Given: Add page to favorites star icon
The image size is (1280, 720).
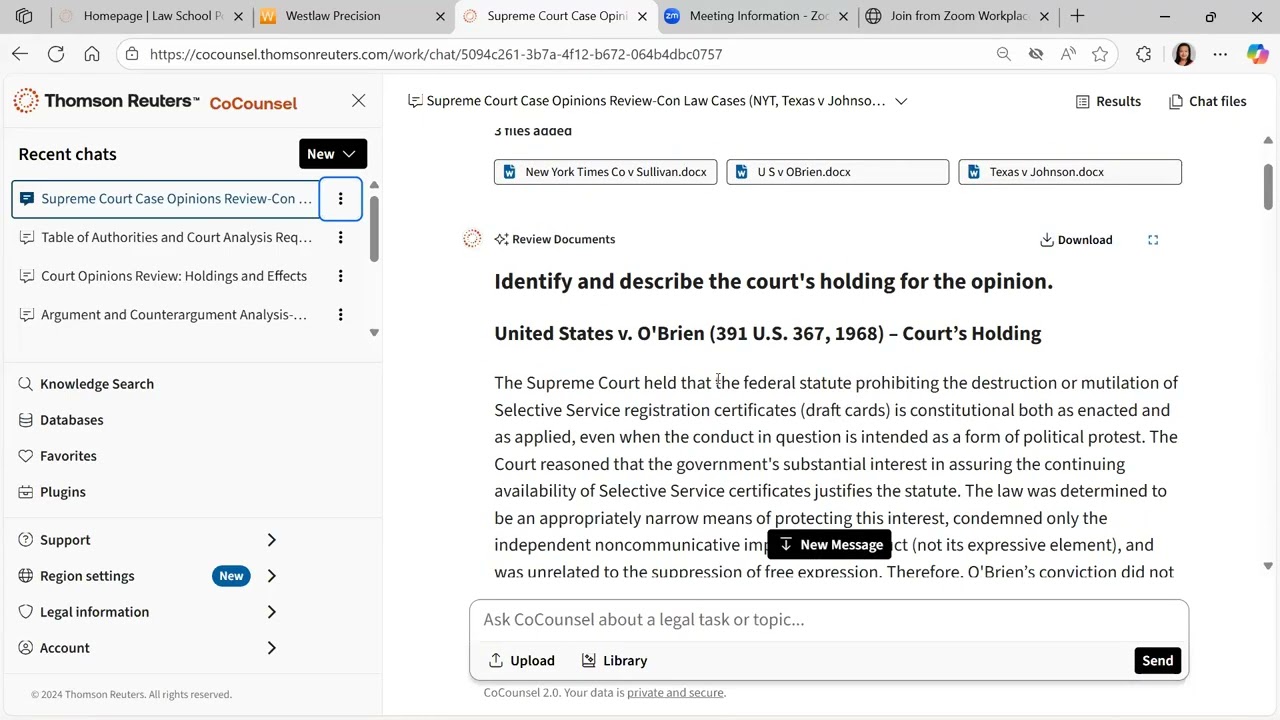Looking at the screenshot, I should click(1100, 54).
